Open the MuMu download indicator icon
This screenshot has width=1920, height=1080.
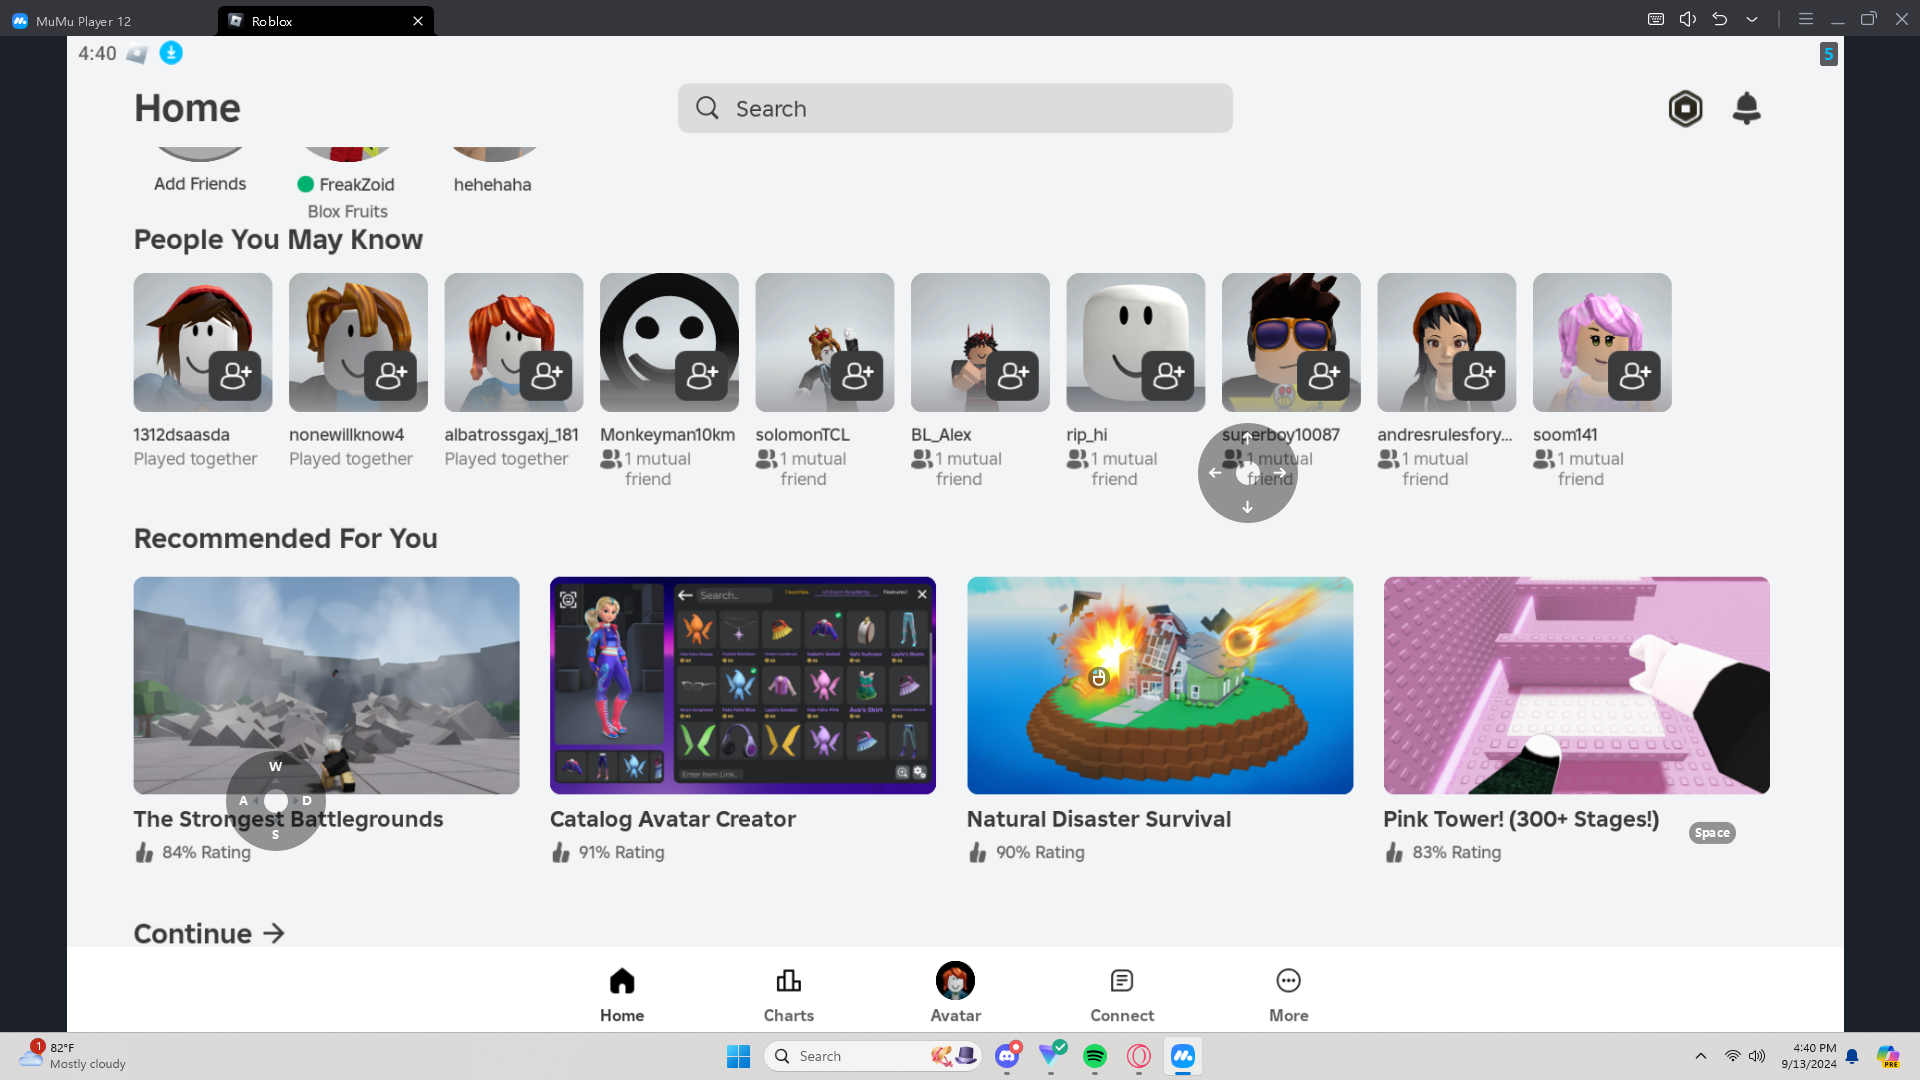click(x=171, y=53)
